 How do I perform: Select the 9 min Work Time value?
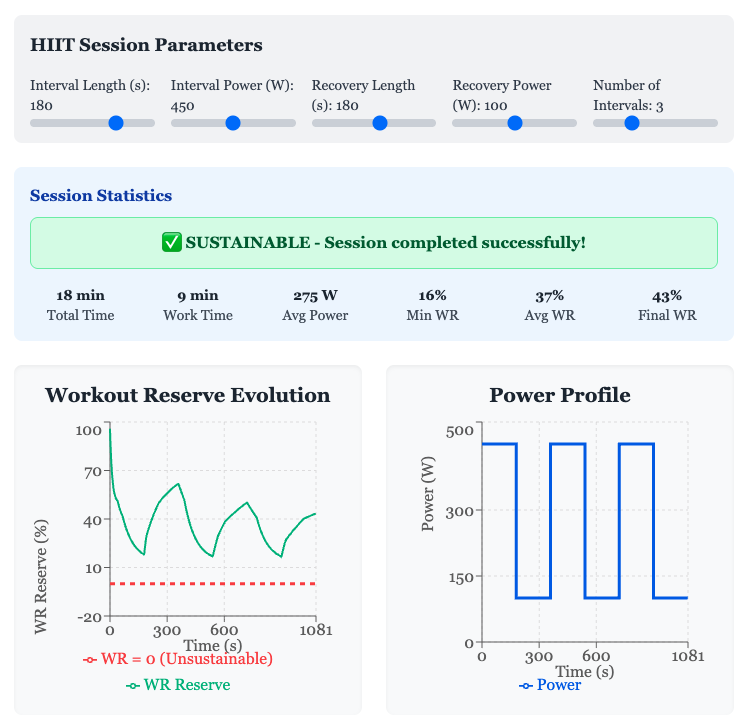pyautogui.click(x=198, y=296)
